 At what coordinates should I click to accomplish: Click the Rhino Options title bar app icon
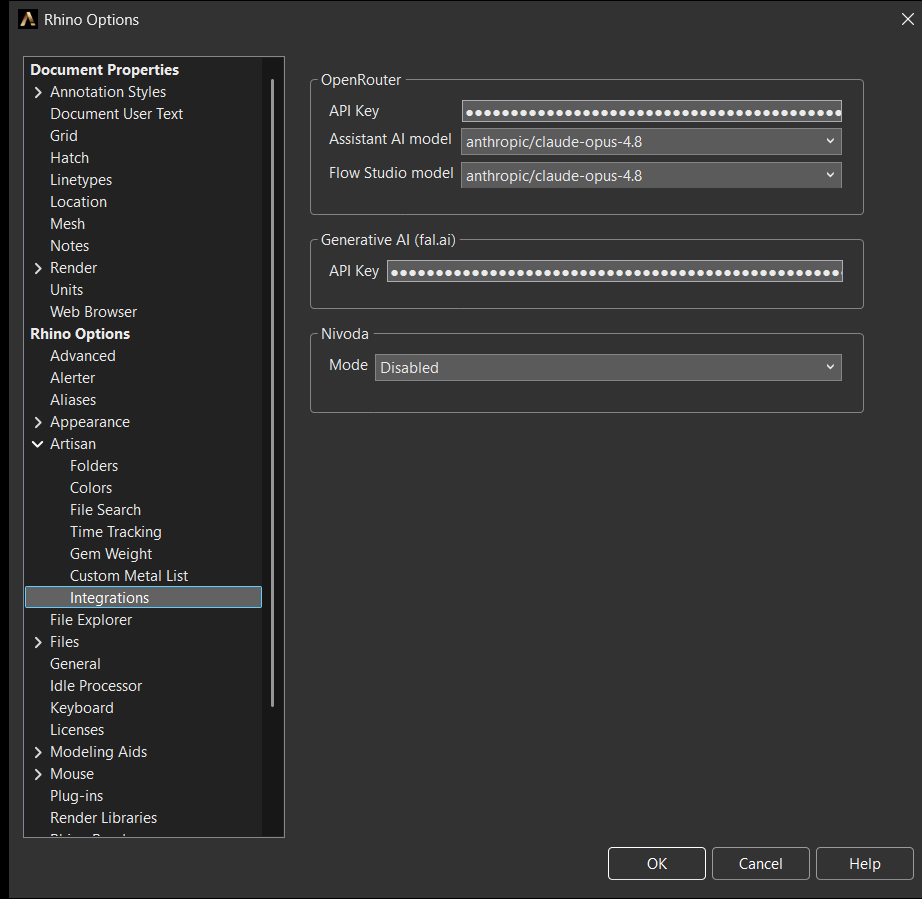click(x=27, y=19)
